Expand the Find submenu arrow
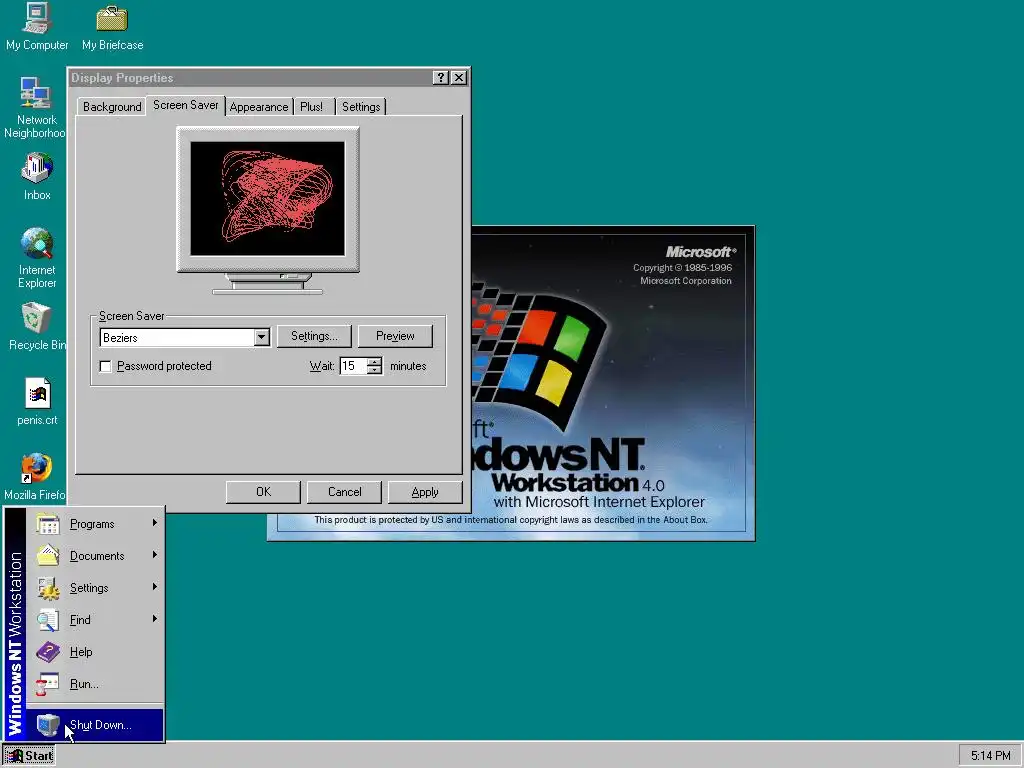The width and height of the screenshot is (1024, 768). [155, 618]
